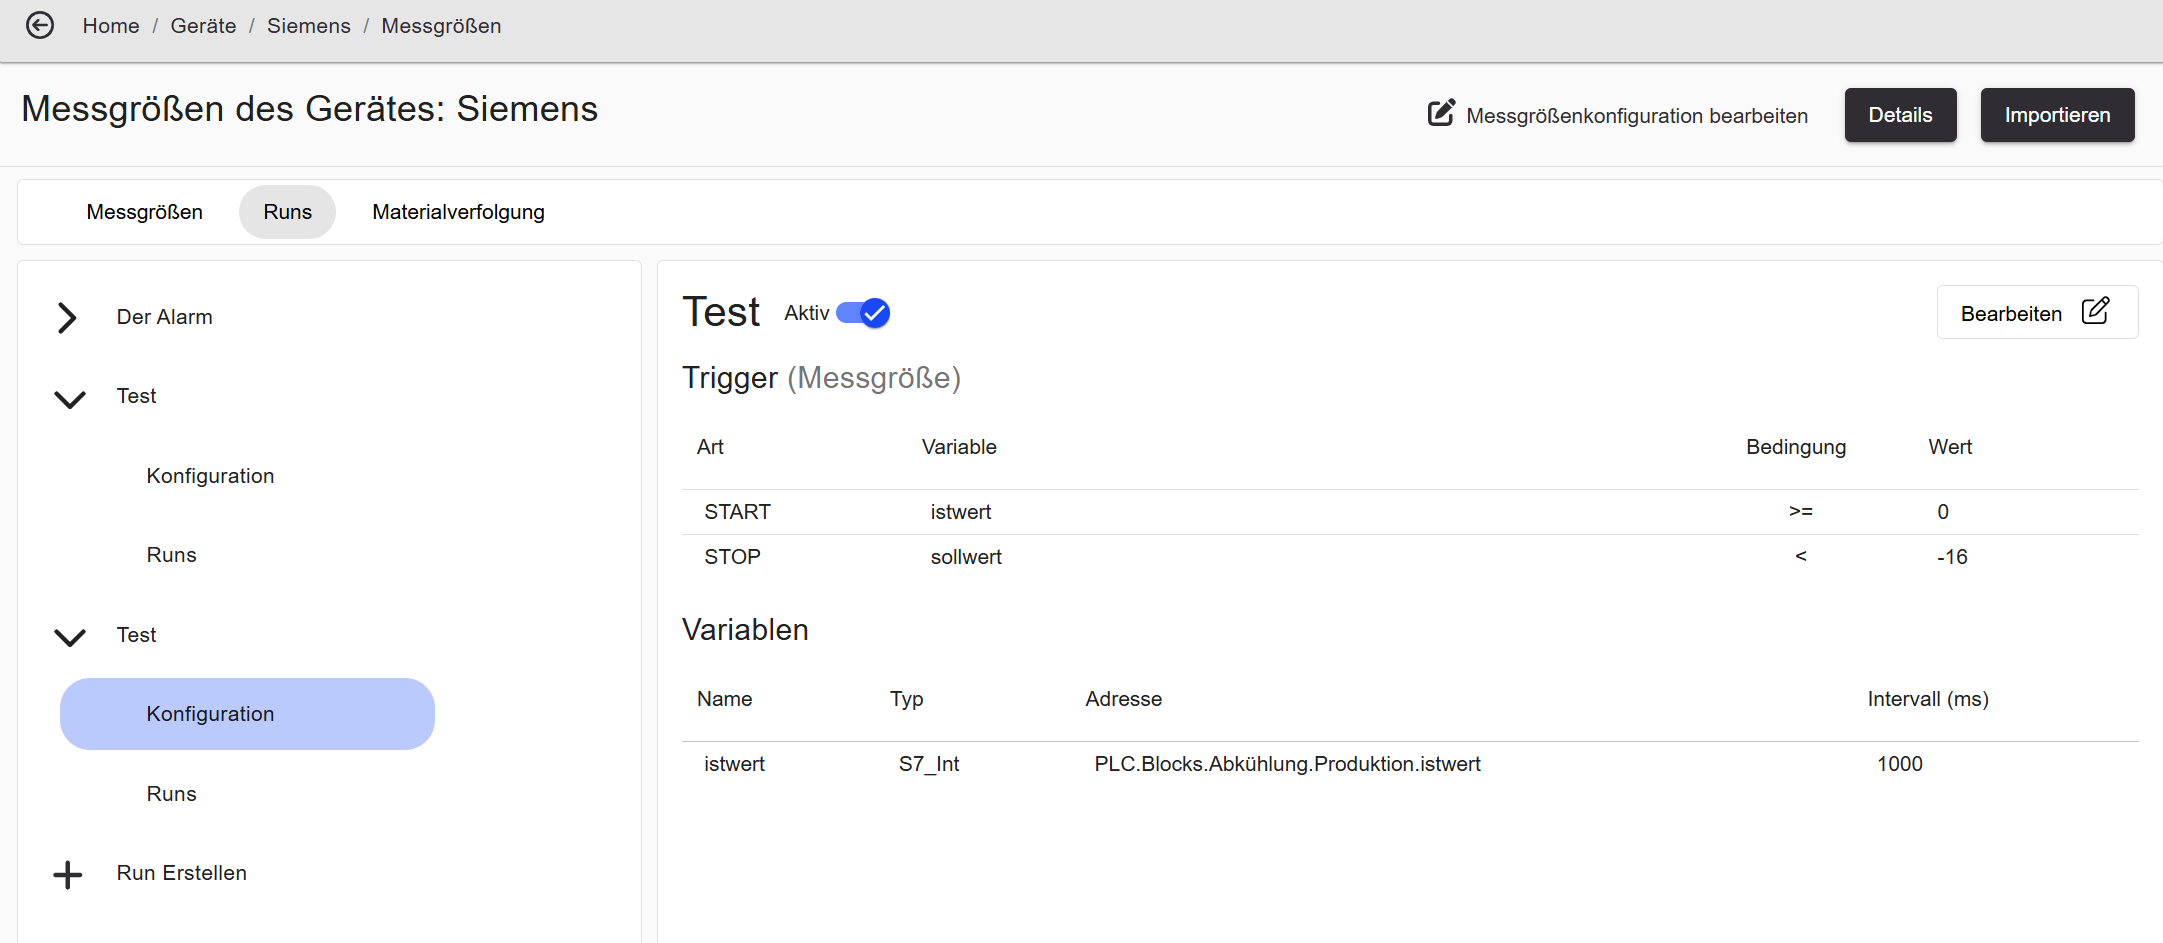Collapse the second Test entry chevron above selected Konfiguration
This screenshot has height=943, width=2163.
70,636
